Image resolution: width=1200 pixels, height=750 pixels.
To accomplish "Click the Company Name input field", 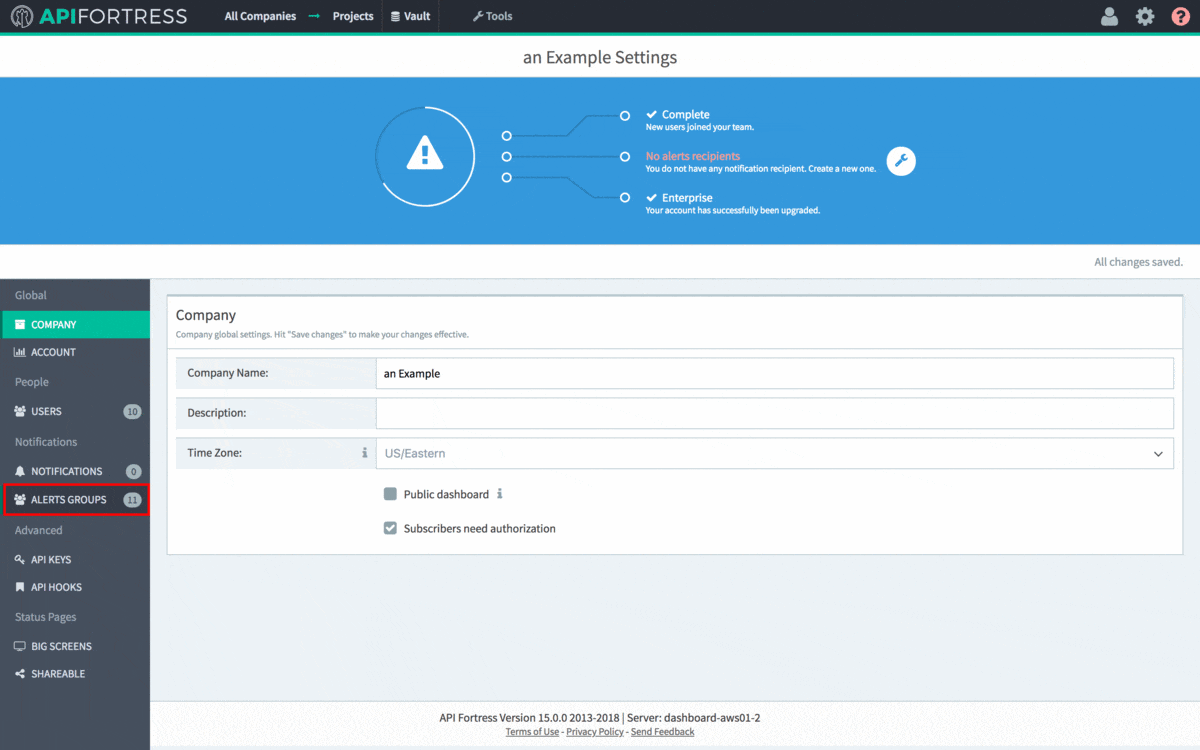I will [x=774, y=373].
